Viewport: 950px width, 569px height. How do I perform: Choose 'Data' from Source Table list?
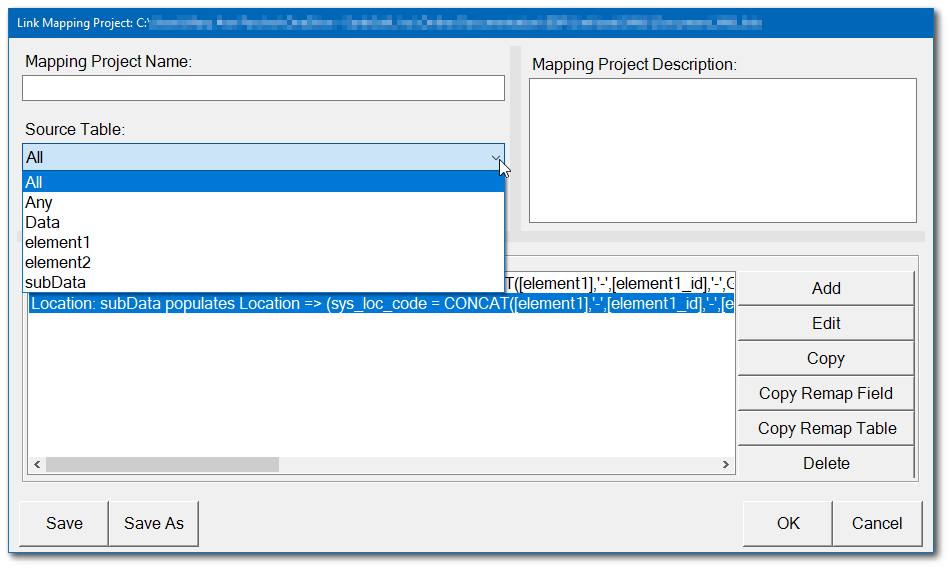coord(263,222)
